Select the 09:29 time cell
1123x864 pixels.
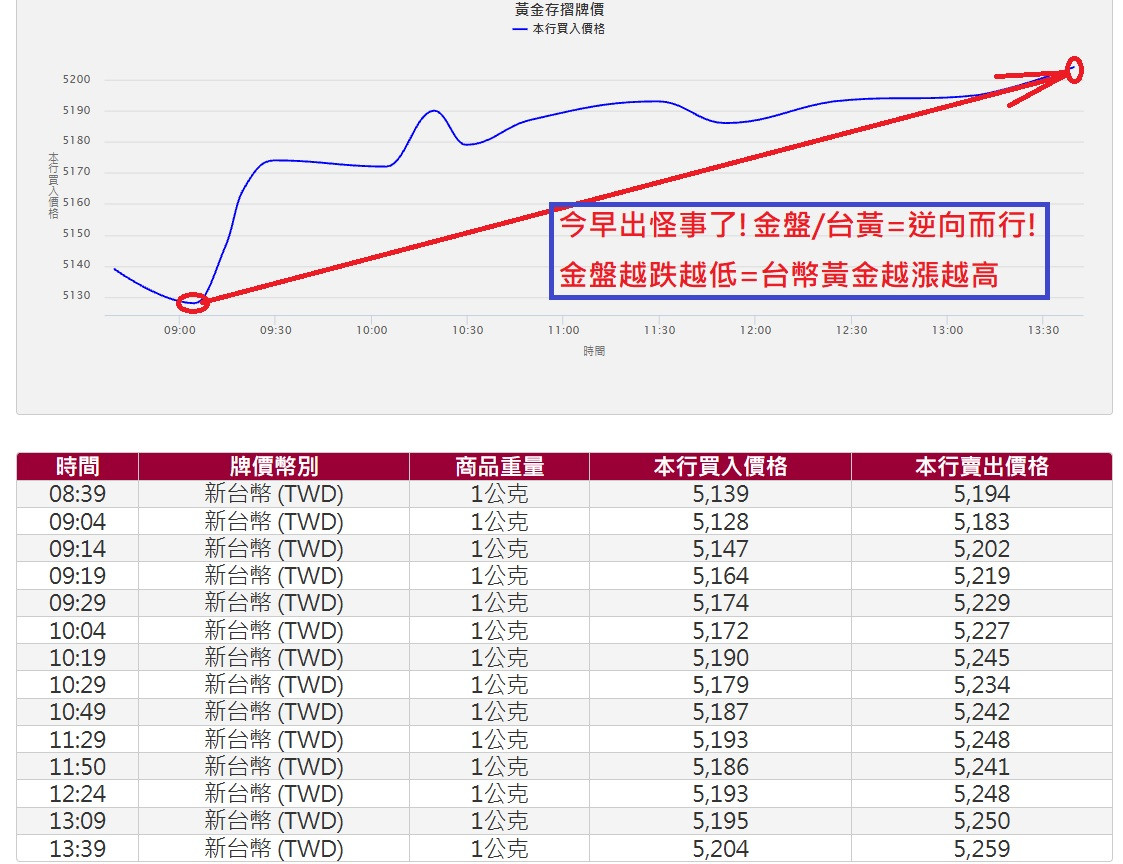pyautogui.click(x=77, y=603)
